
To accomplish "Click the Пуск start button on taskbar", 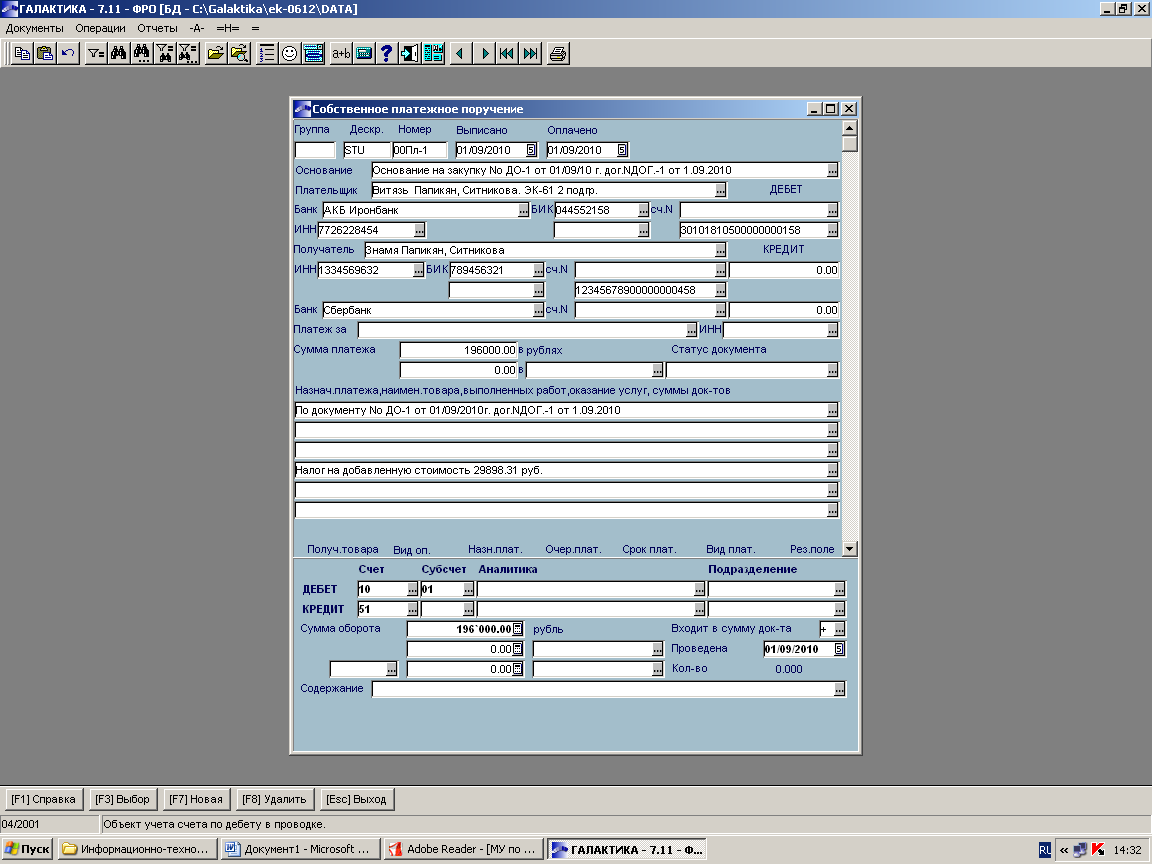I will click(27, 849).
